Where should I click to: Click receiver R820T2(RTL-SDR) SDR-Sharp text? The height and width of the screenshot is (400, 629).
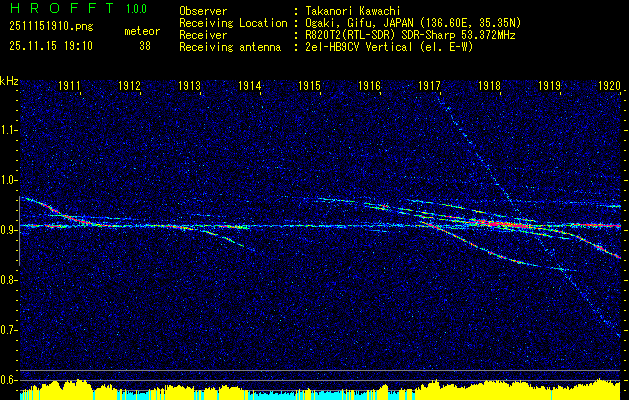[x=409, y=35]
